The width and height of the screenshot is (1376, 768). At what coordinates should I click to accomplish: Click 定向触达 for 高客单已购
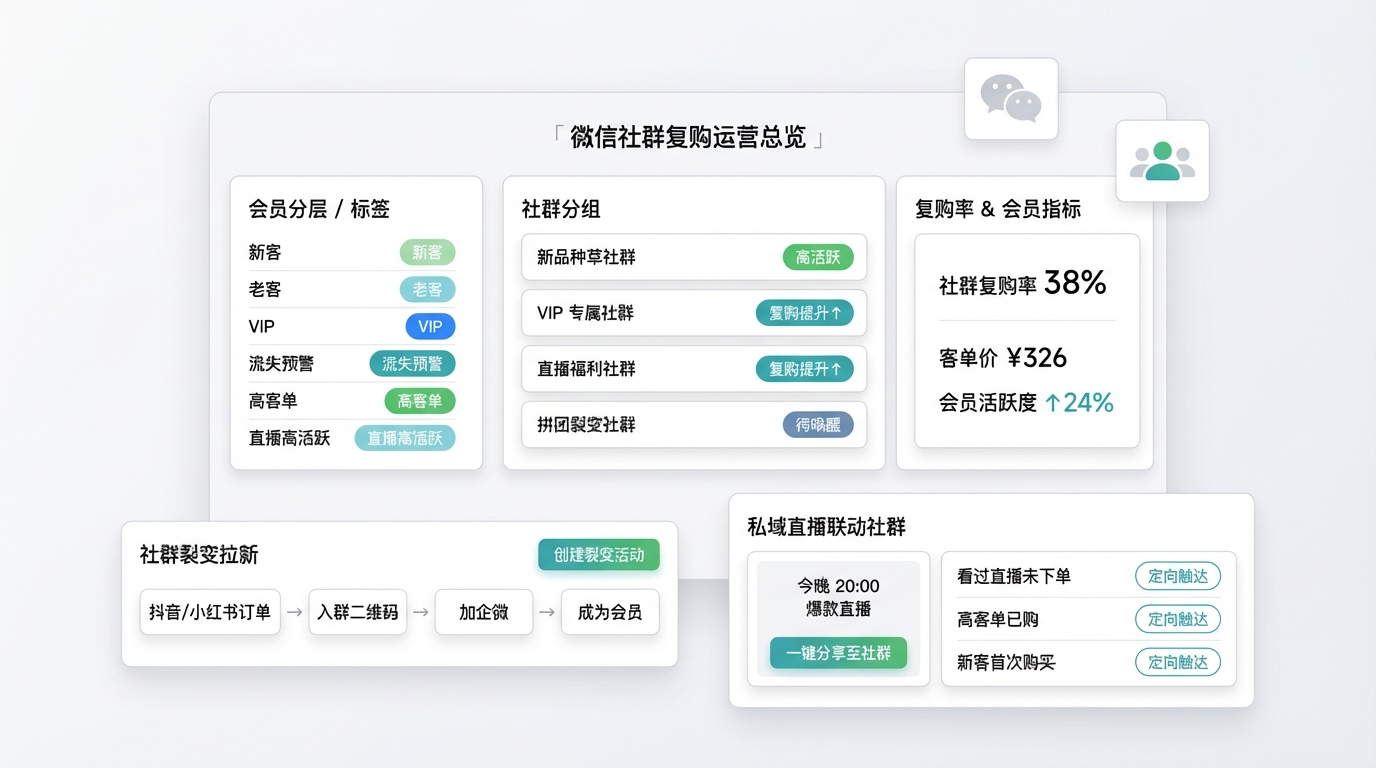(x=1177, y=619)
